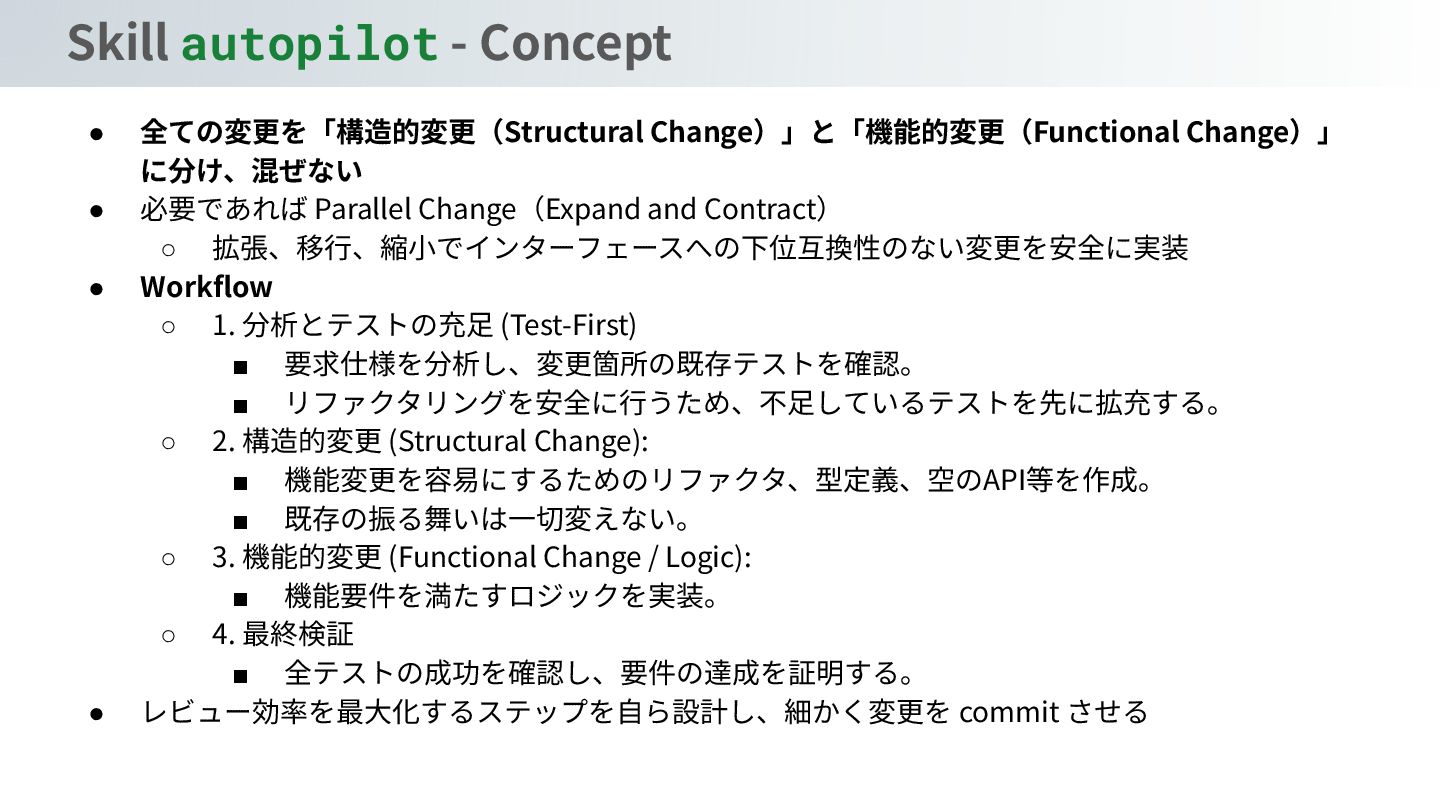The image size is (1440, 810).
Task: Click the green 'autopilot' word in title
Action: click(309, 44)
